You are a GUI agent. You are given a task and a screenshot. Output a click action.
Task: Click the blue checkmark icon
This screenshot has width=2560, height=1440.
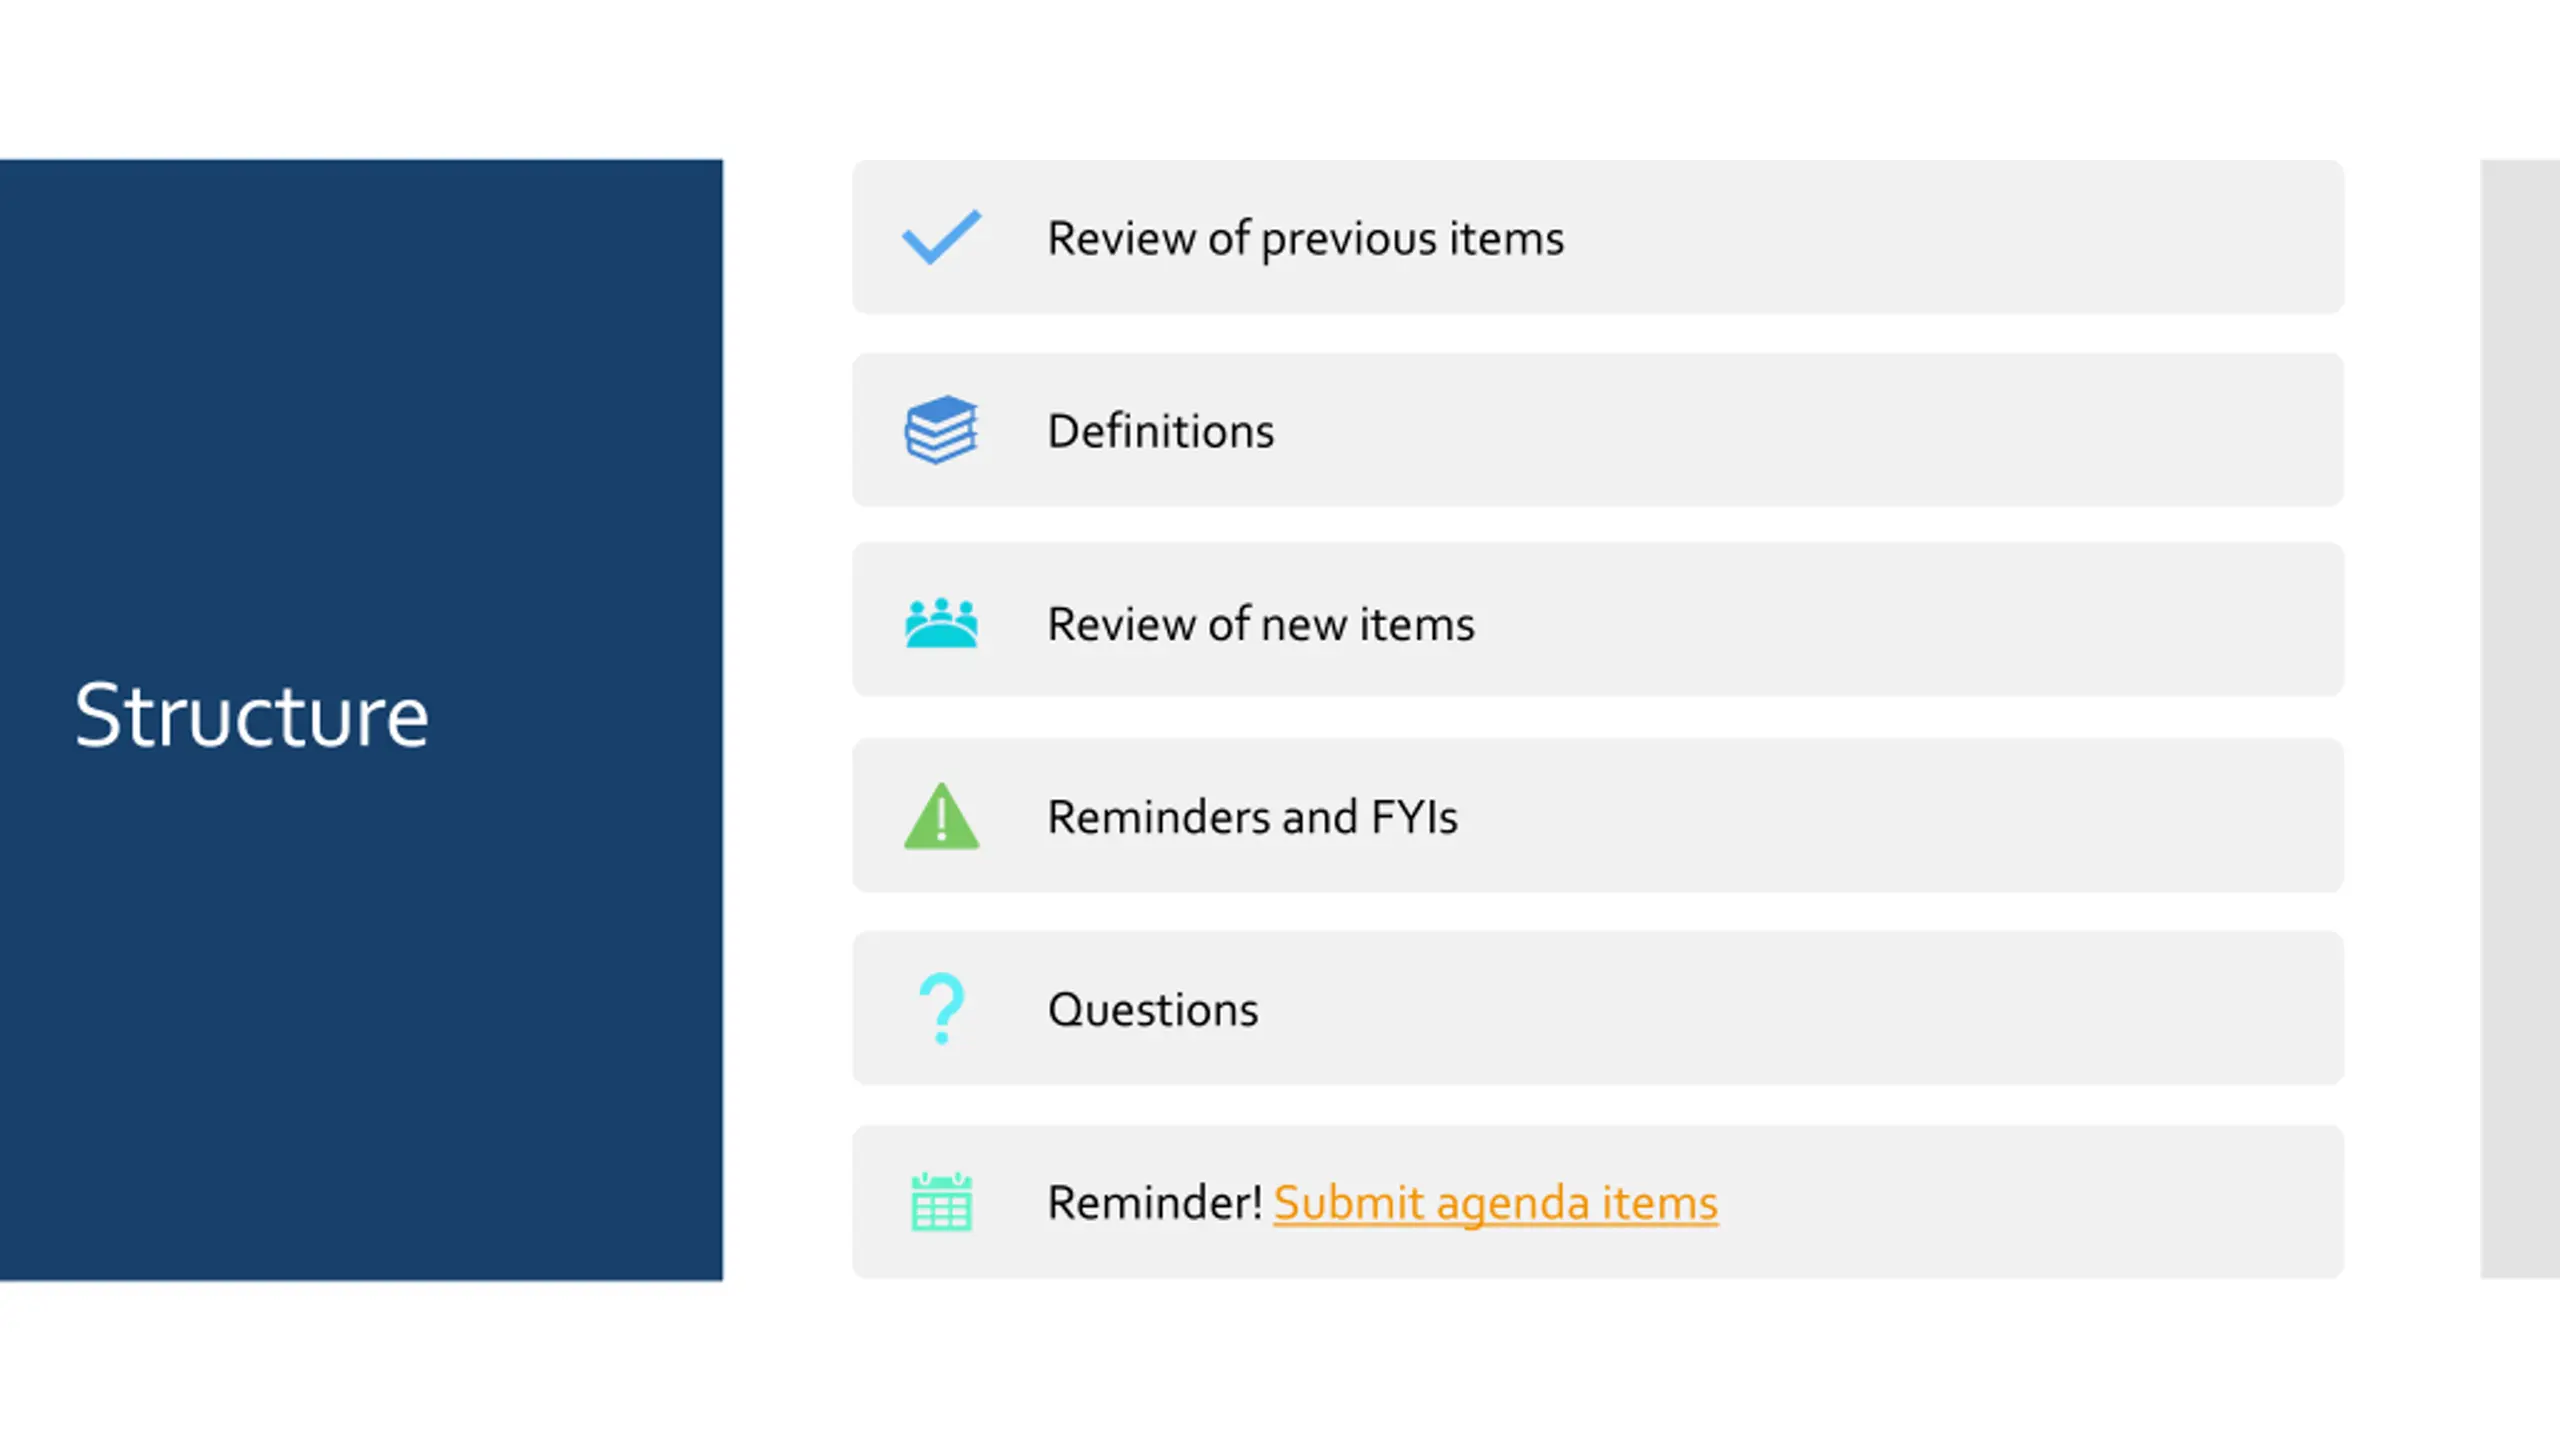(941, 237)
